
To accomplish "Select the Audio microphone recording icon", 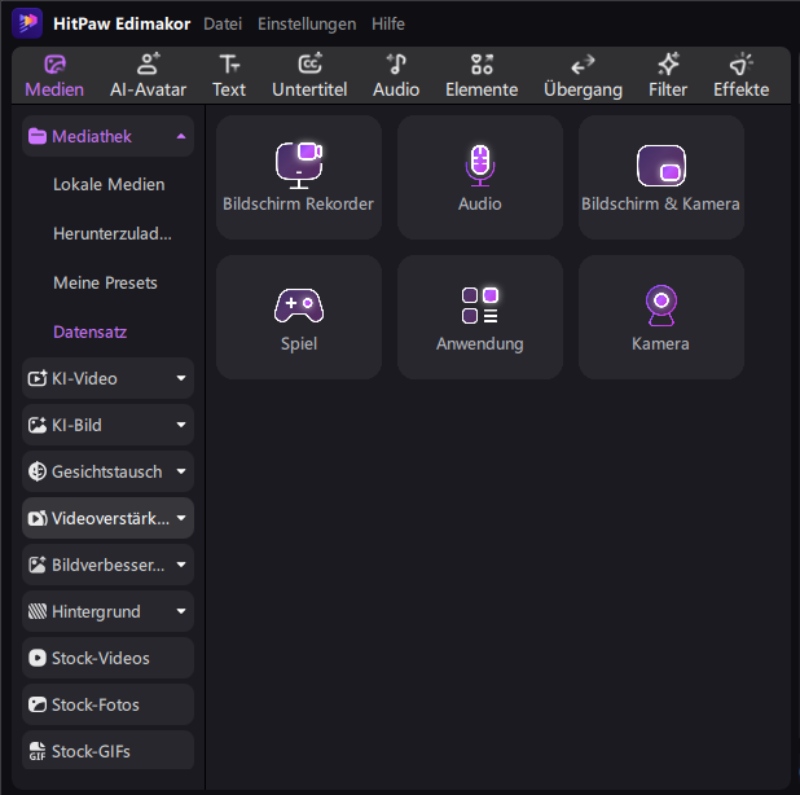I will tap(480, 166).
